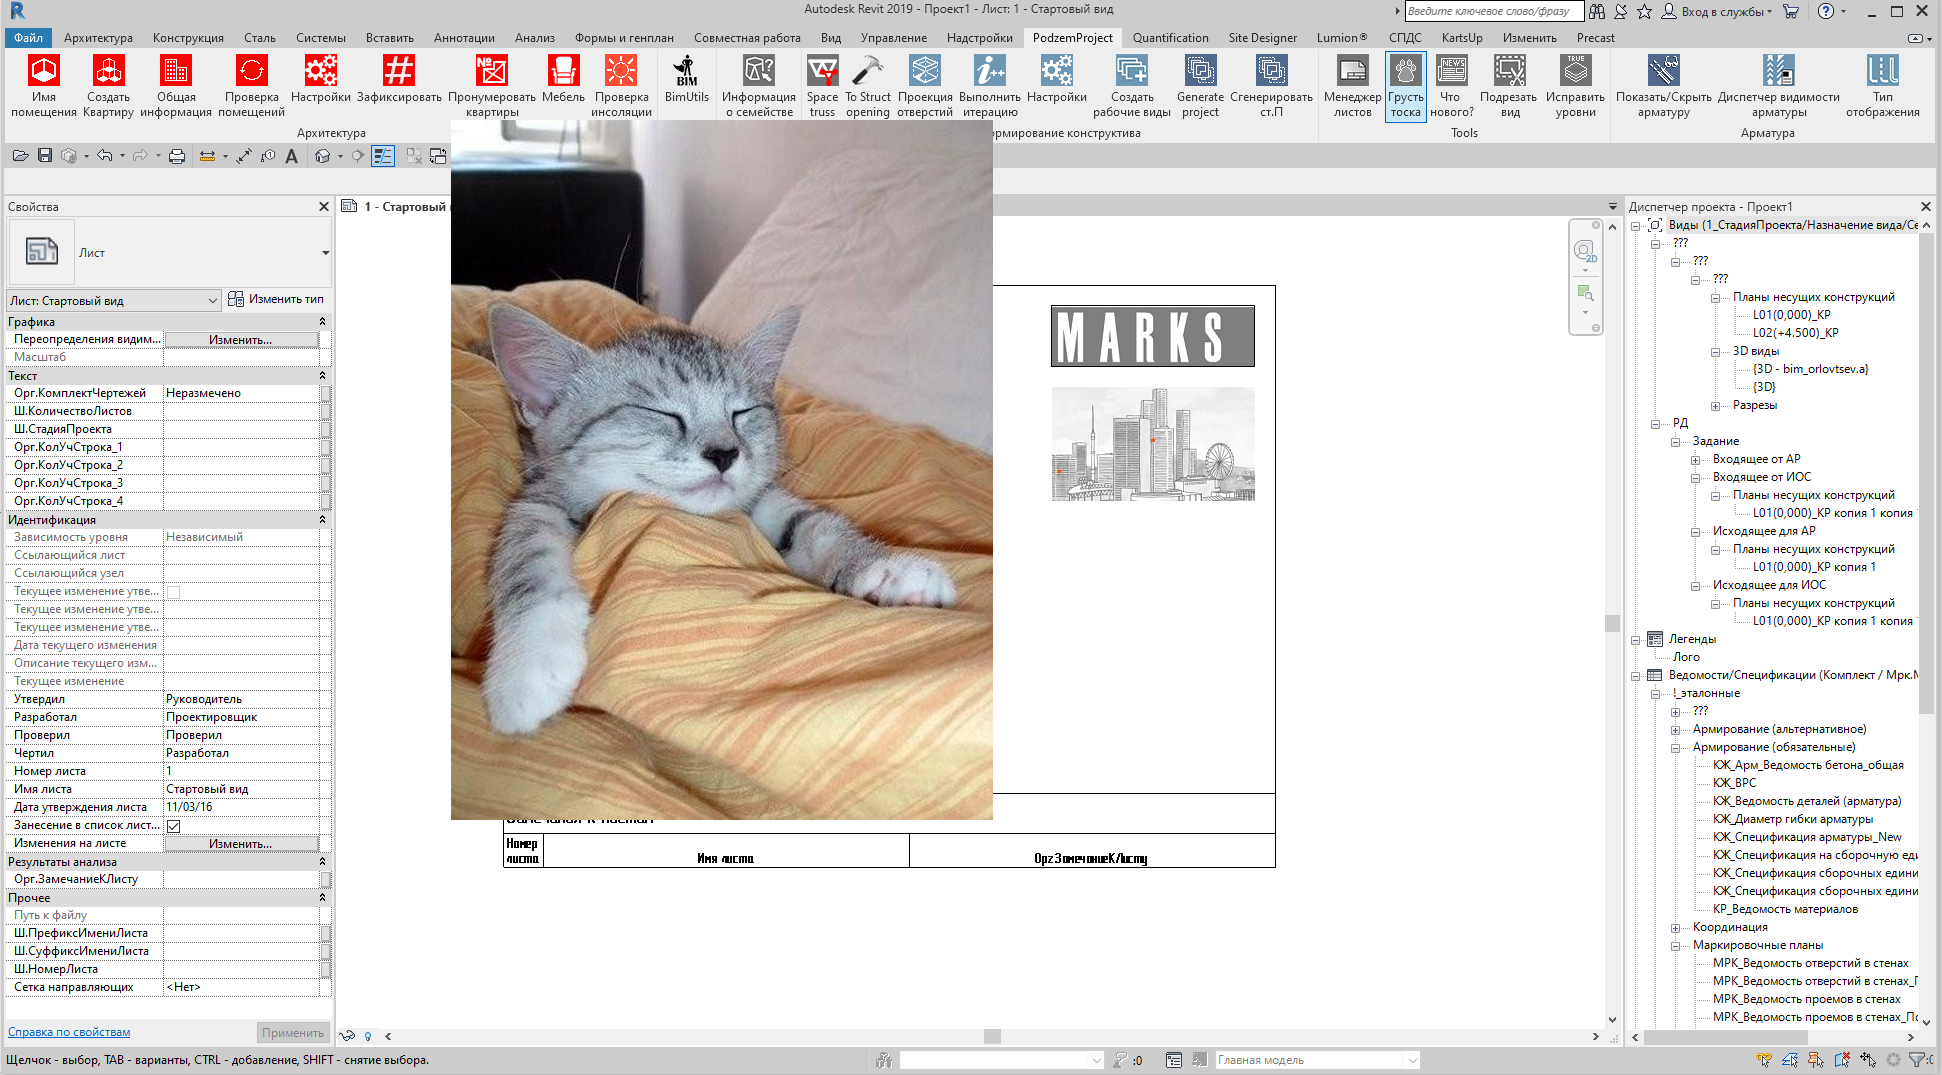Toggle thin lines button in quick access toolbar
Image resolution: width=1942 pixels, height=1075 pixels.
click(x=383, y=156)
